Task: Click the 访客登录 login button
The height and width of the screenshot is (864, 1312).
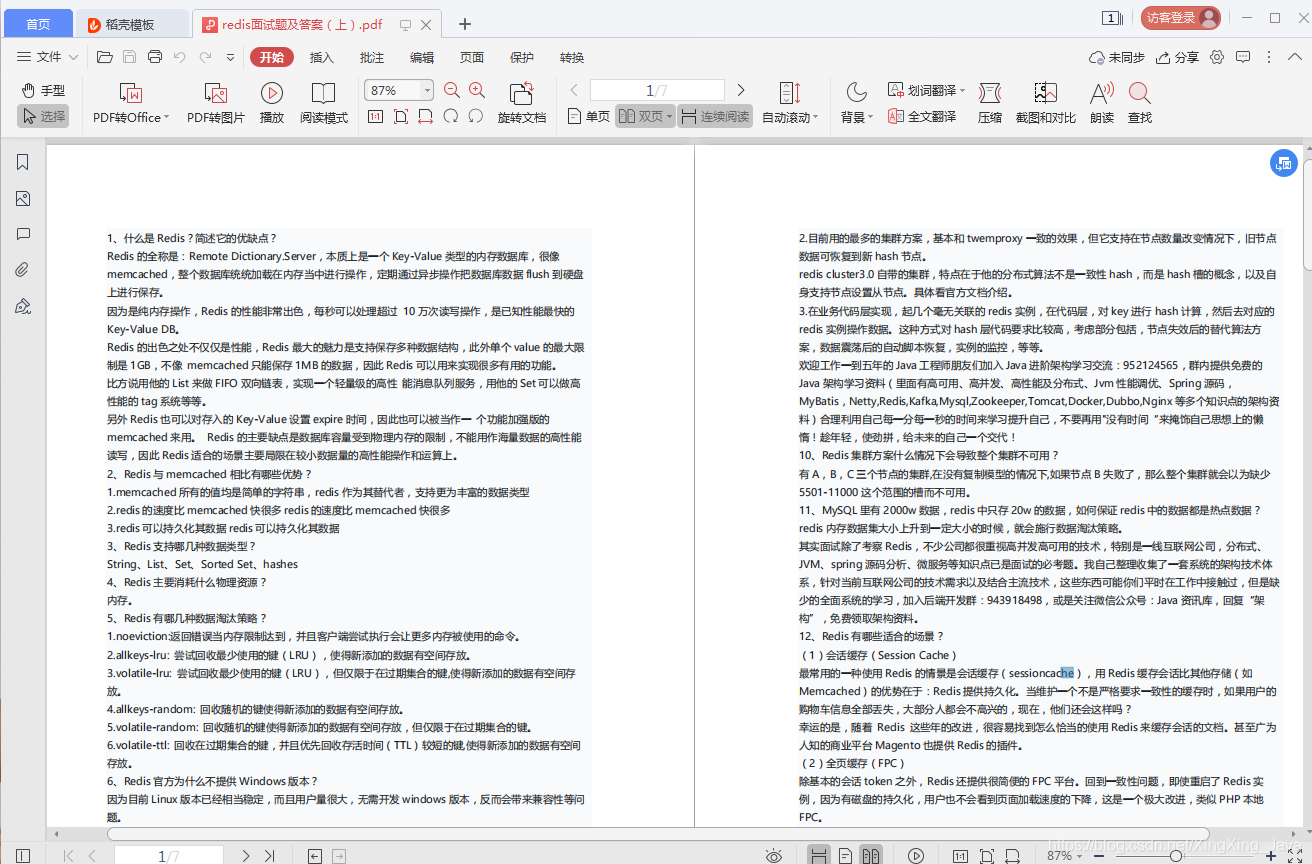Action: 1181,18
